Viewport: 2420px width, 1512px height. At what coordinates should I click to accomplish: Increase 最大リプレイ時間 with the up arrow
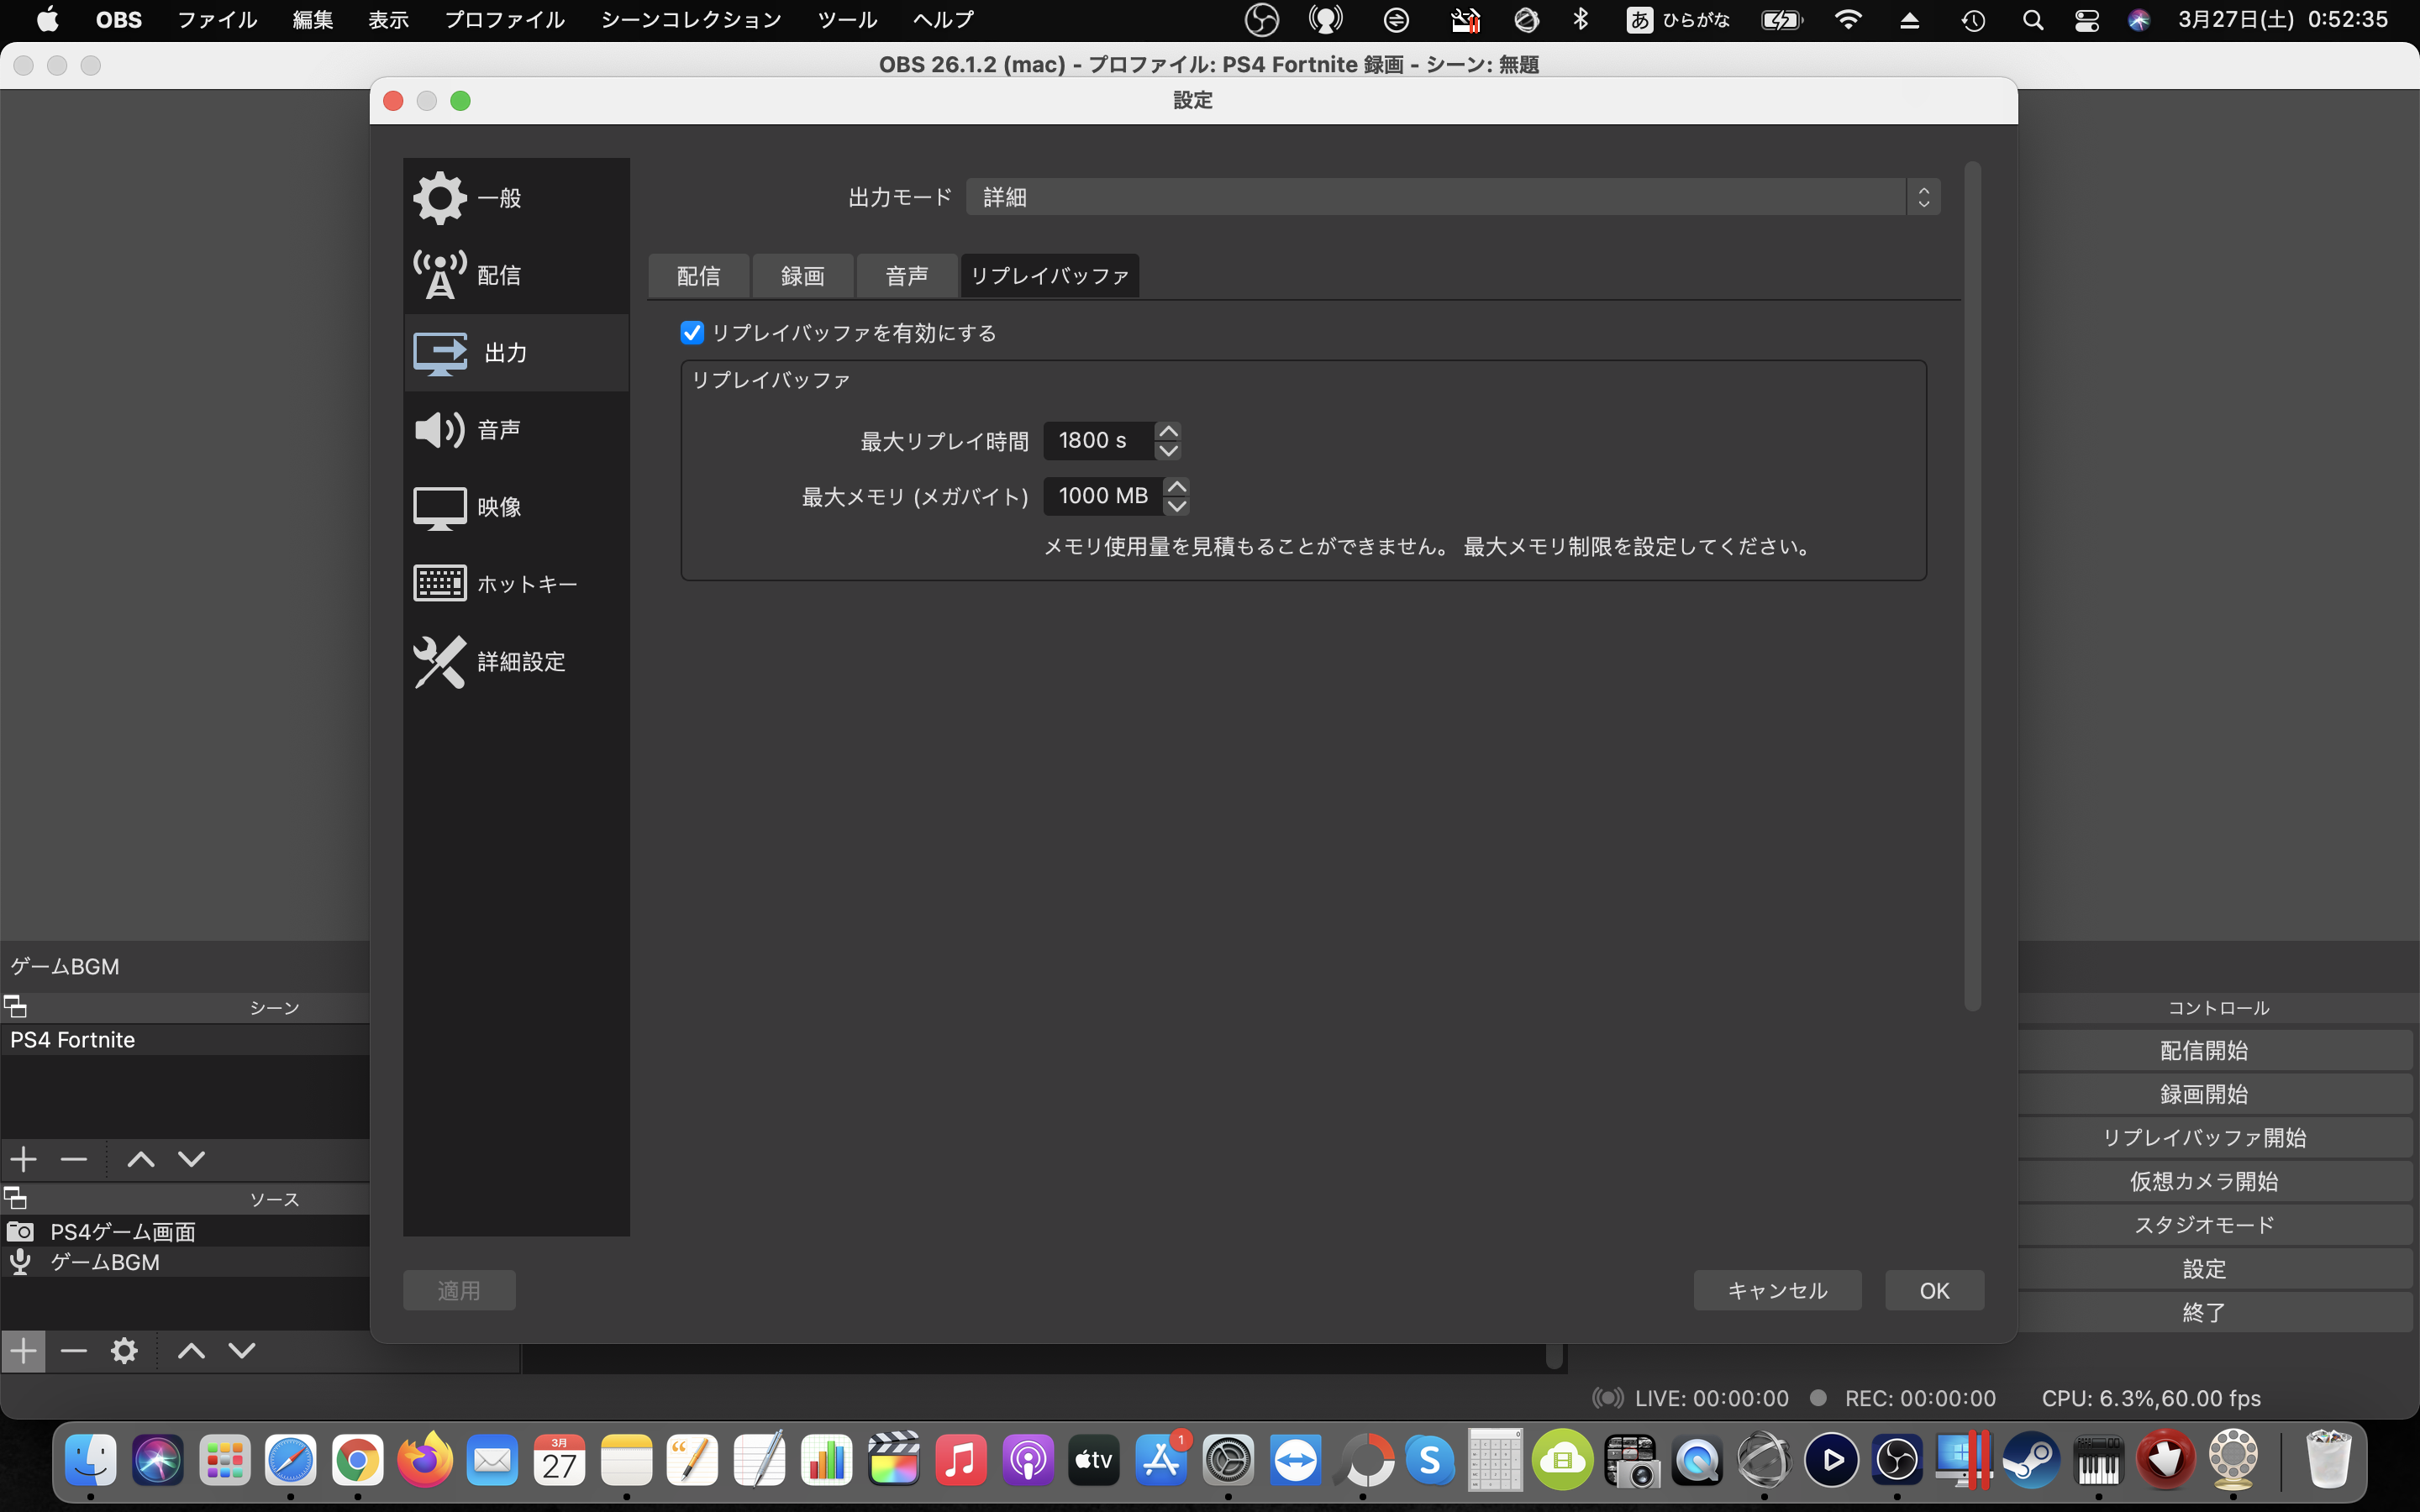1167,431
